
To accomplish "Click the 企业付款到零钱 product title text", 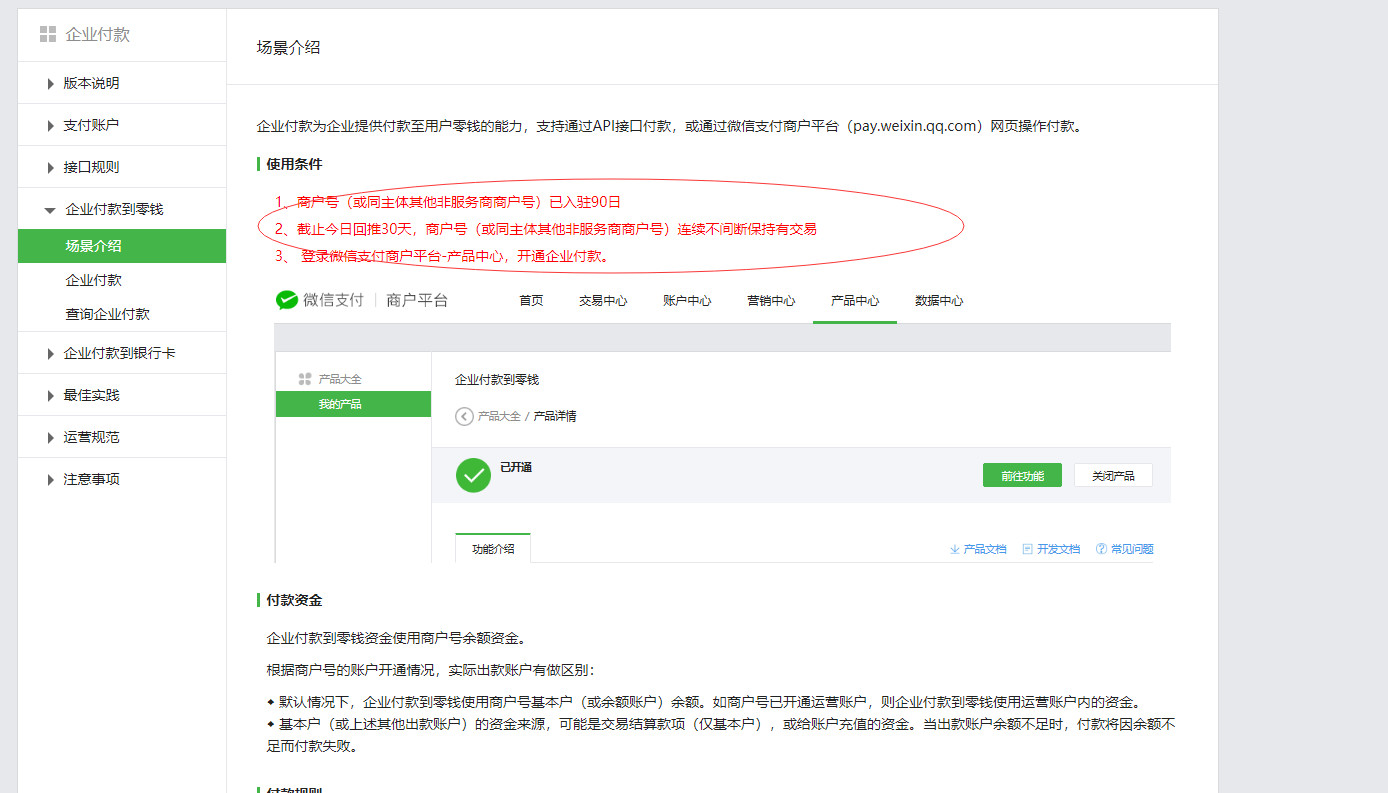I will click(x=497, y=379).
